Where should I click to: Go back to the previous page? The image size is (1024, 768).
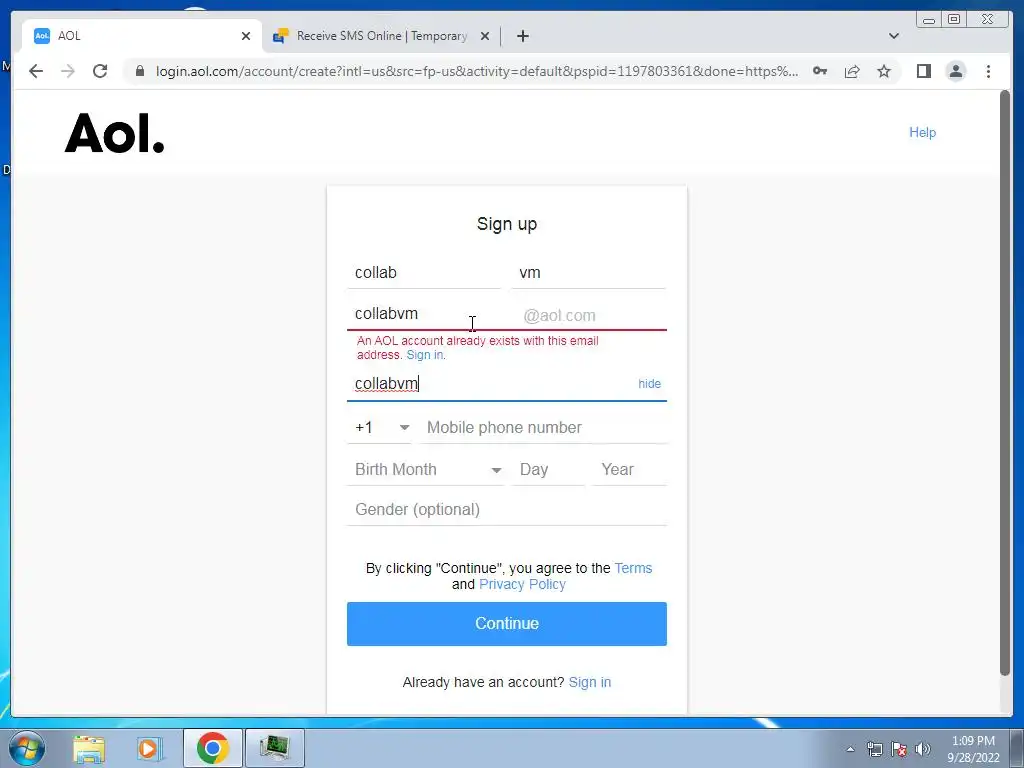(36, 71)
